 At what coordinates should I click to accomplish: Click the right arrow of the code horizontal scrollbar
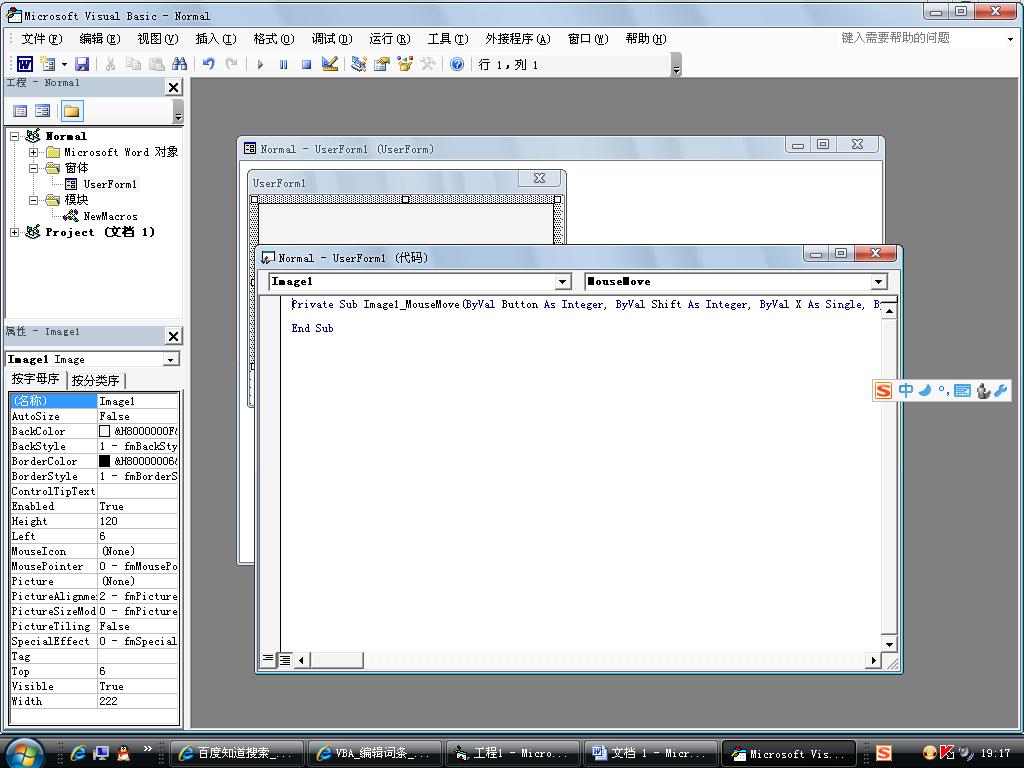coord(873,660)
